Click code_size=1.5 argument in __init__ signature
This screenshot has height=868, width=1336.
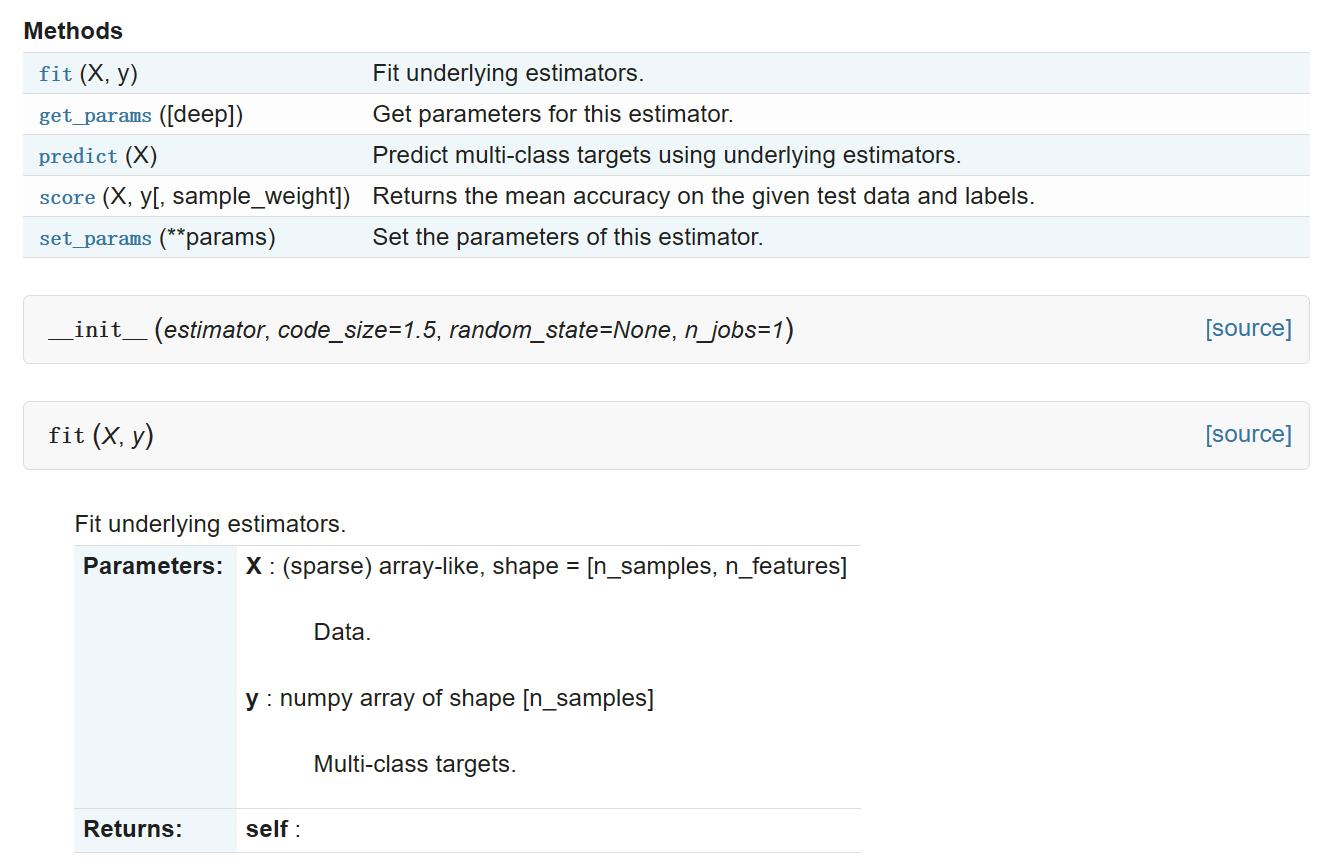[357, 330]
